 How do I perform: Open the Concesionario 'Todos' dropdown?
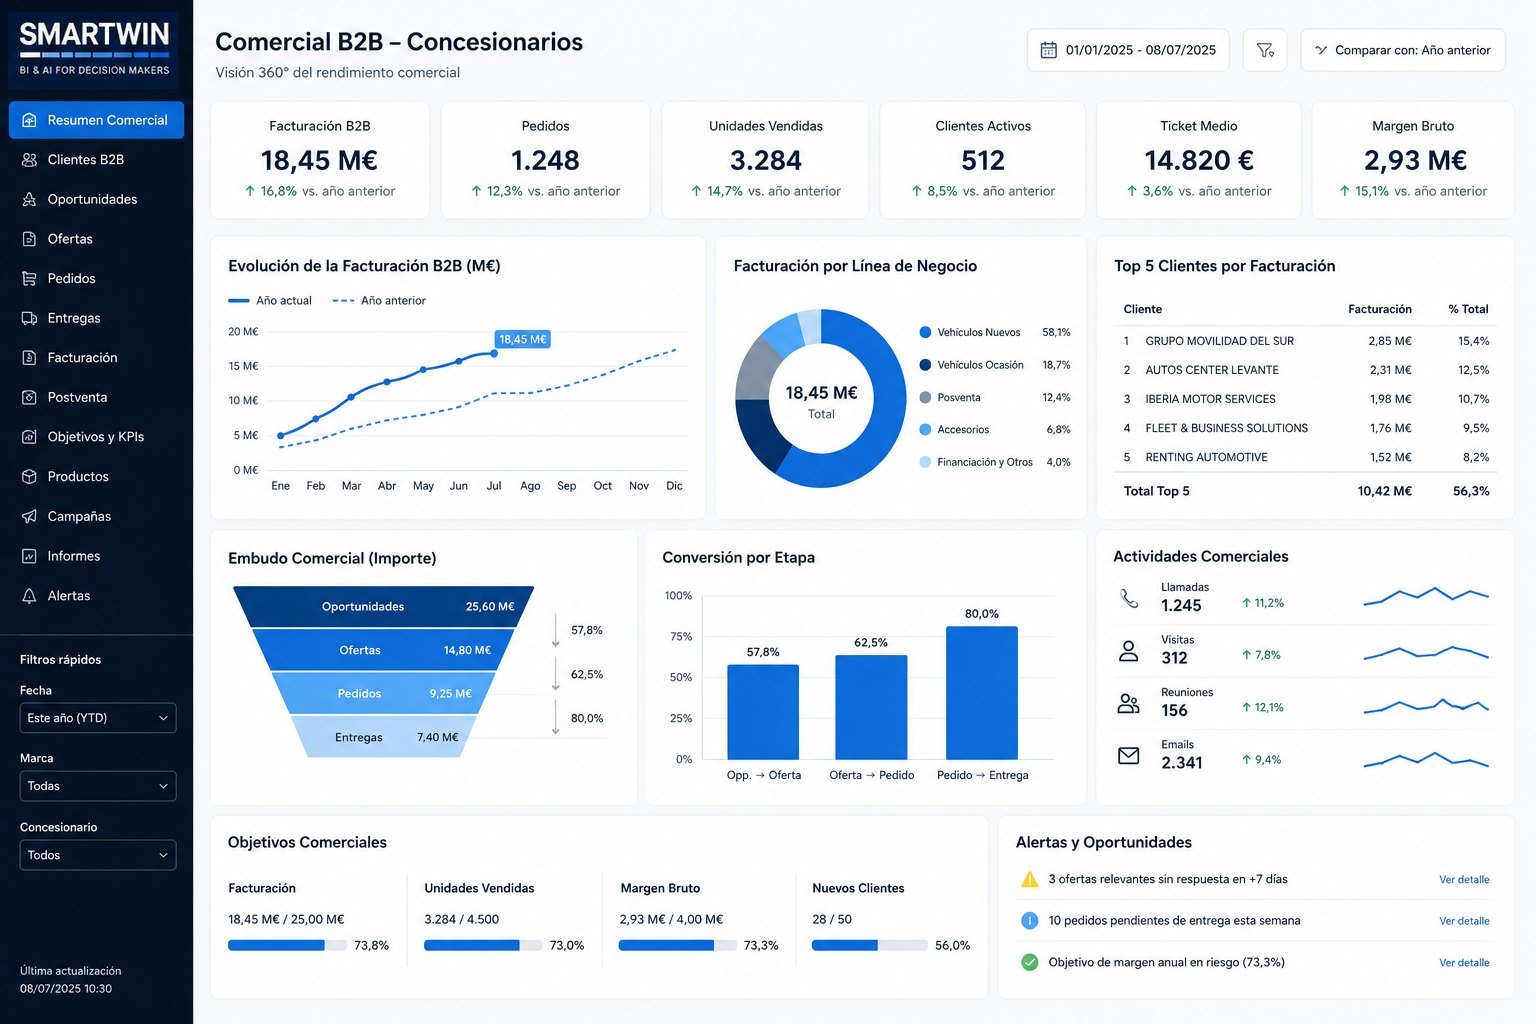(98, 855)
